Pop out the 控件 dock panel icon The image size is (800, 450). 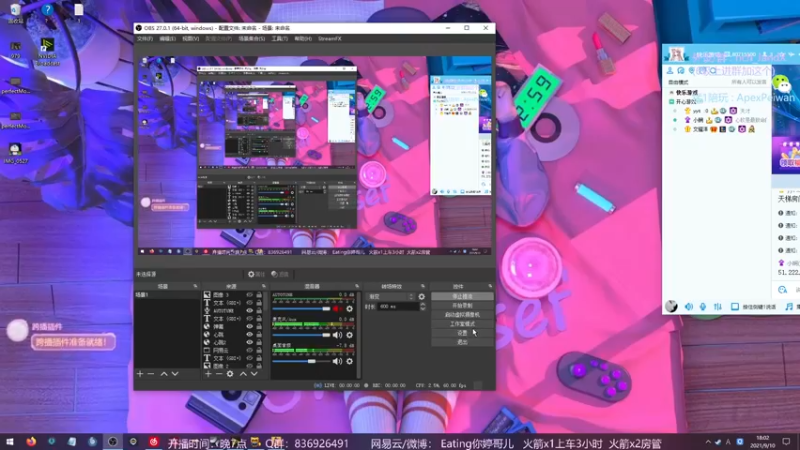pyautogui.click(x=490, y=286)
